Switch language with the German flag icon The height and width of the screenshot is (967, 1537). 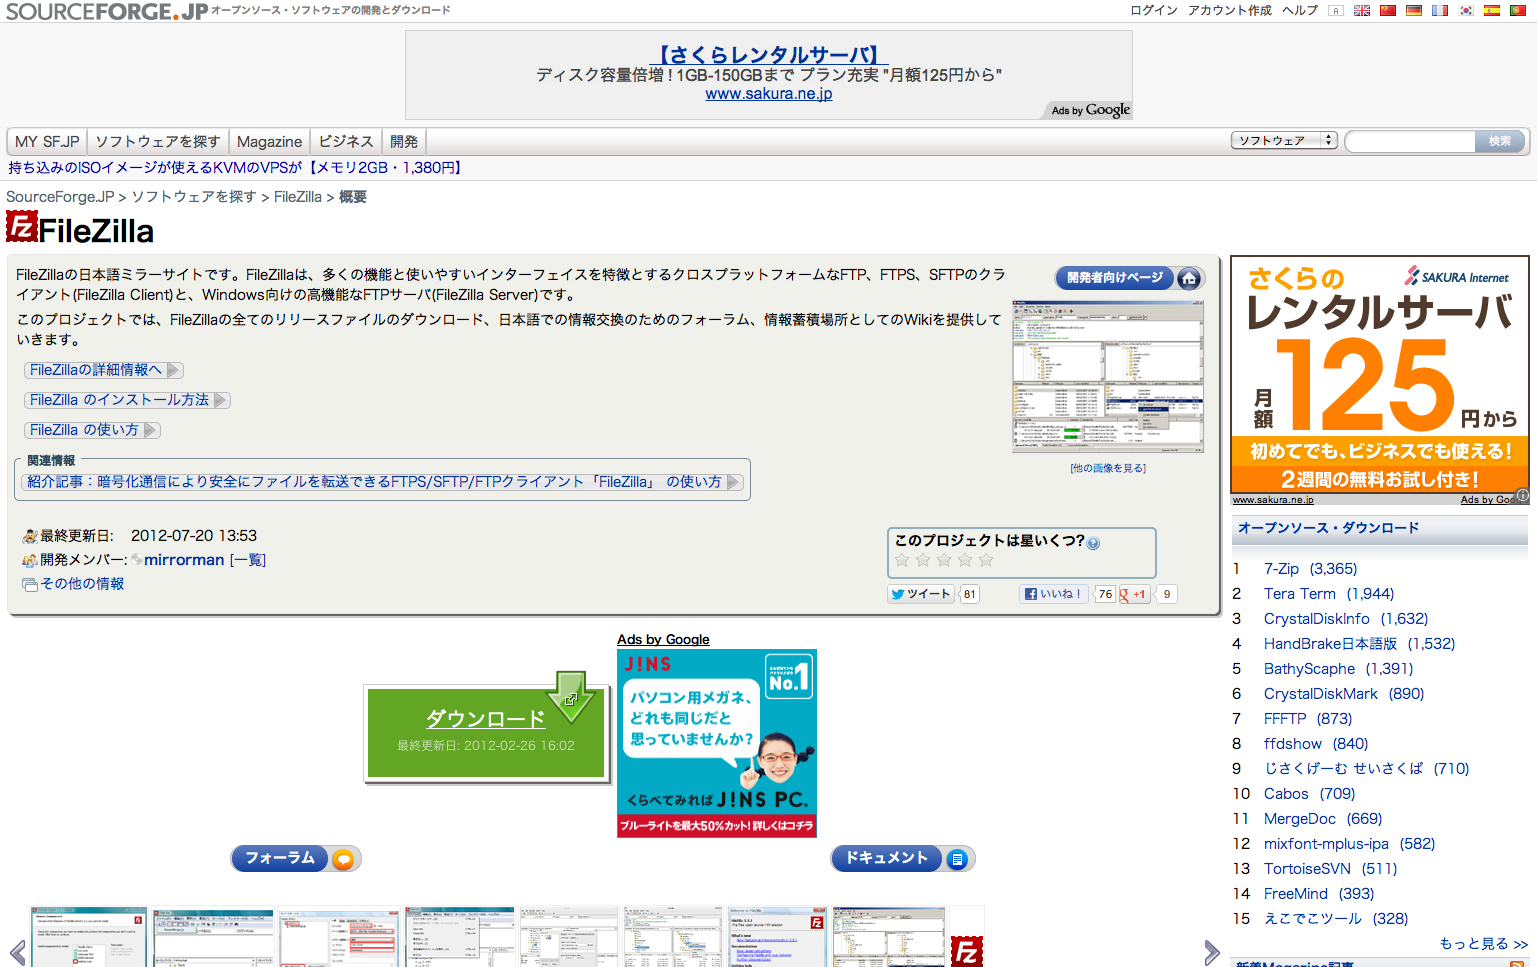(x=1414, y=11)
